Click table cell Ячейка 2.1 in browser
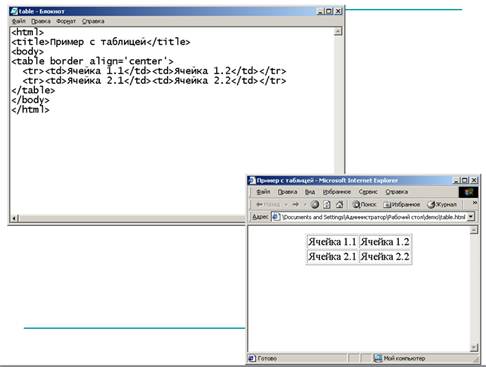 [332, 256]
